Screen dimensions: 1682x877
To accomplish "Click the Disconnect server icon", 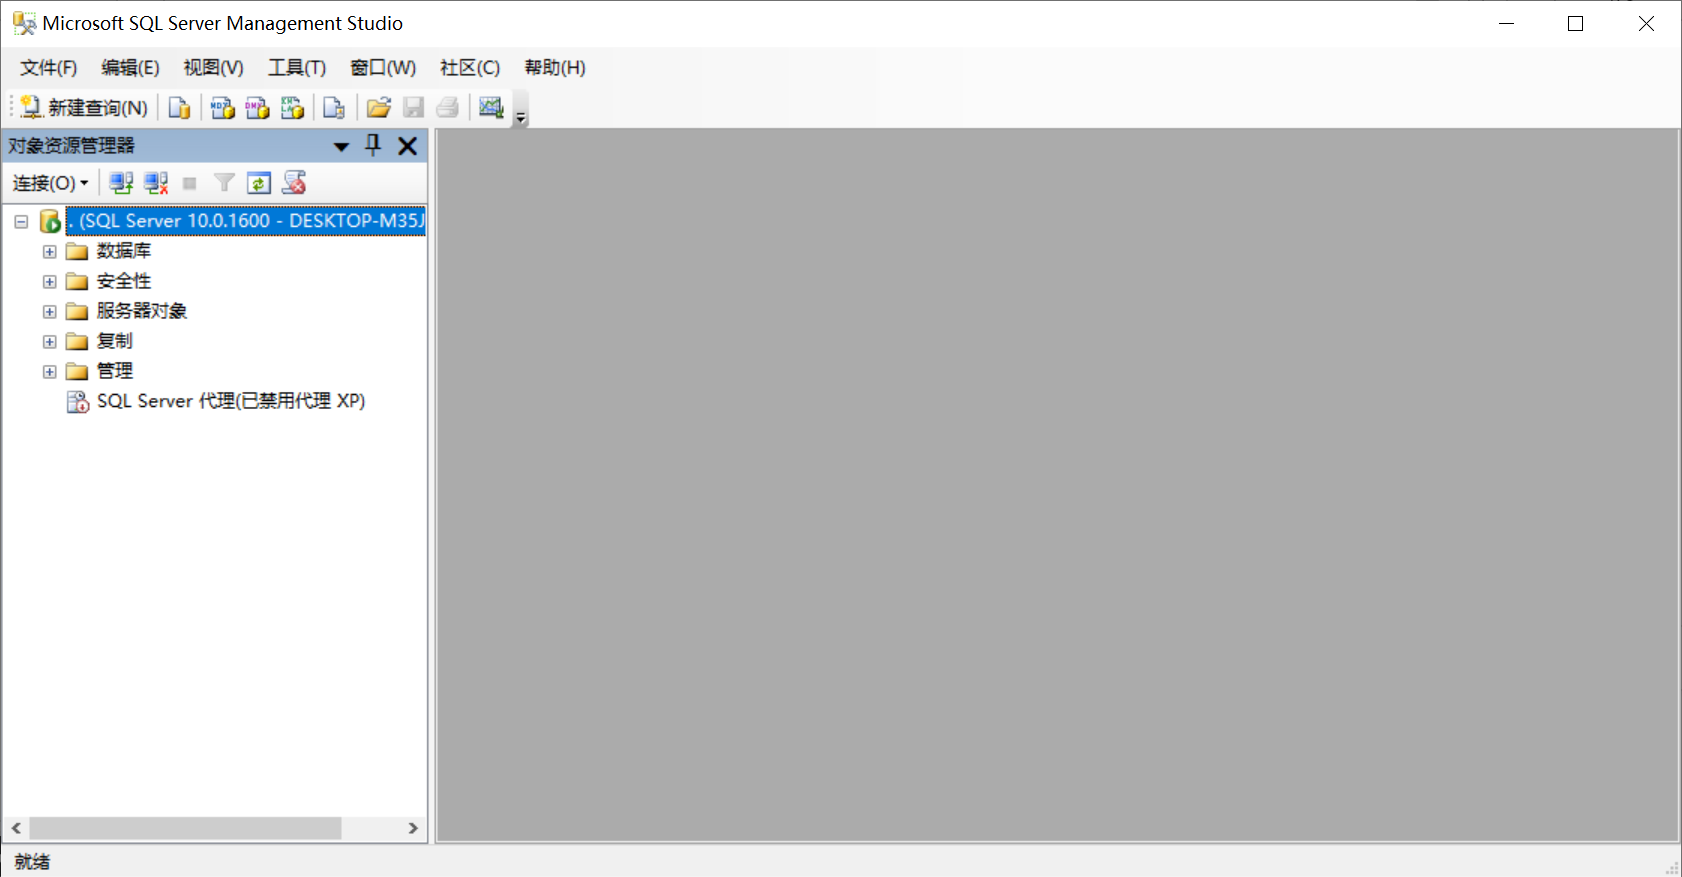I will 156,183.
